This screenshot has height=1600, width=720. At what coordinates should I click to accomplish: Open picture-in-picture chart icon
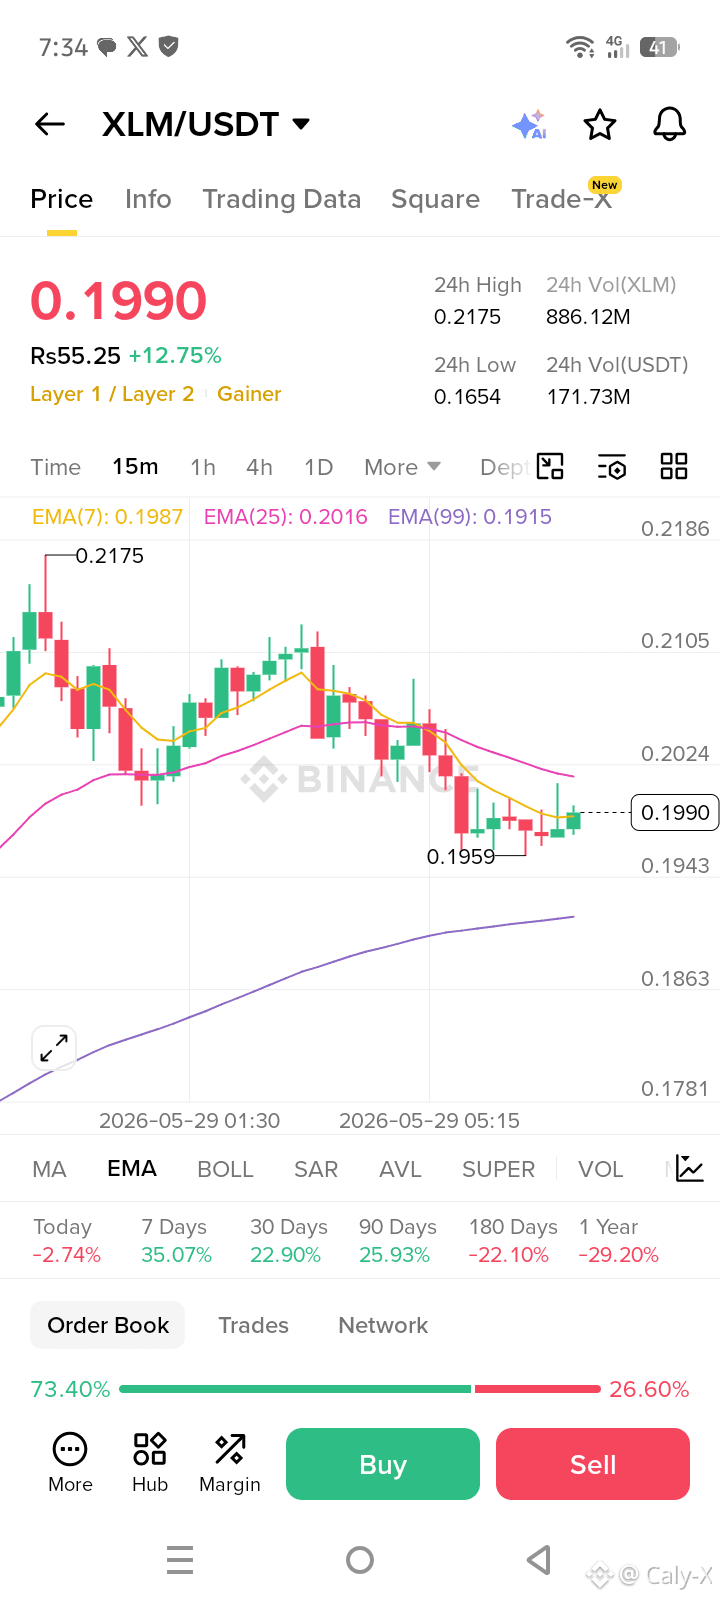pyautogui.click(x=550, y=466)
